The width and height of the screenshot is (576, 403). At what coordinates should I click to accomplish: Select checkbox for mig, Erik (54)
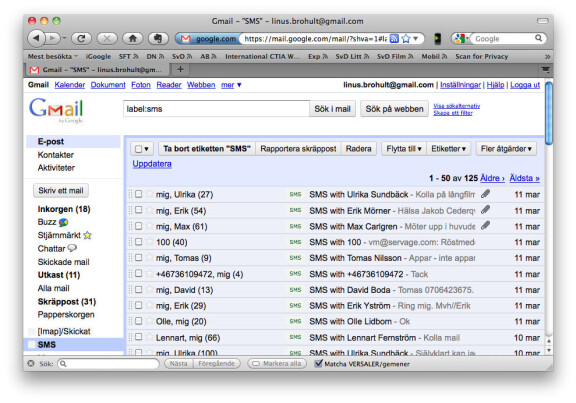[x=138, y=210]
